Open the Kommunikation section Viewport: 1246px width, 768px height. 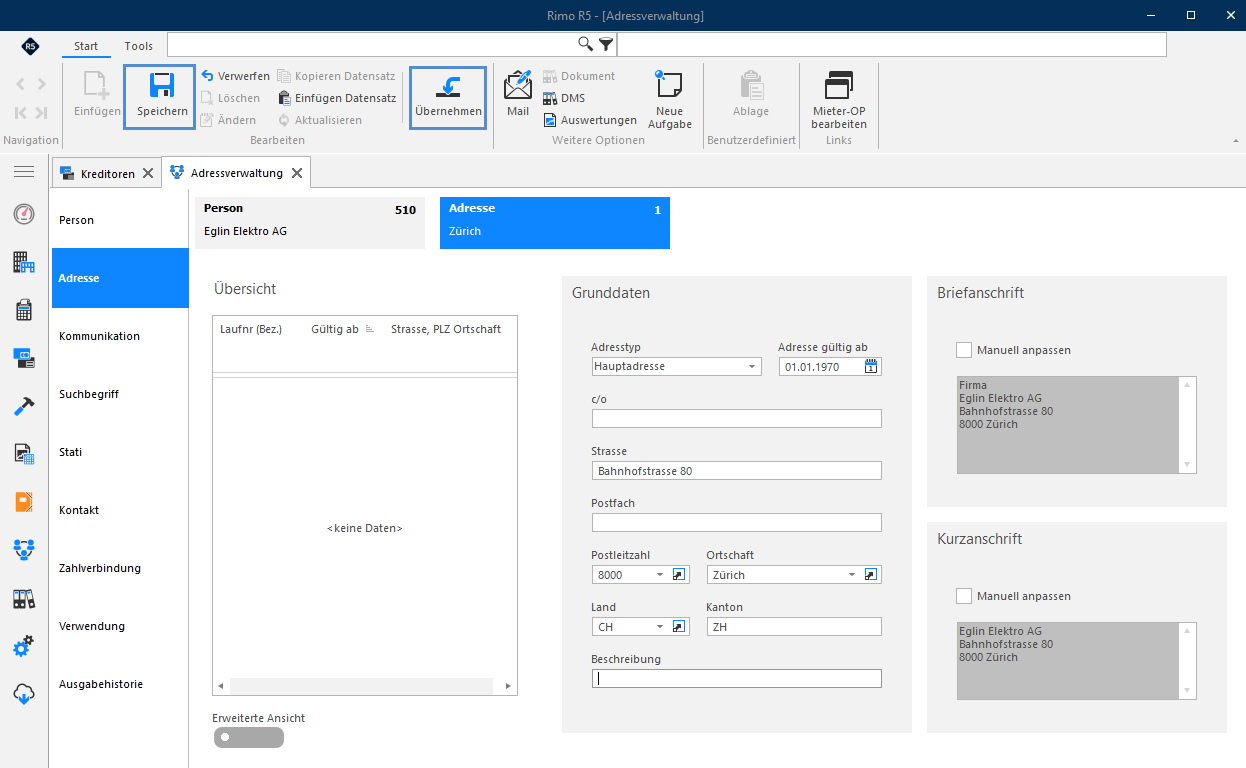tap(119, 336)
